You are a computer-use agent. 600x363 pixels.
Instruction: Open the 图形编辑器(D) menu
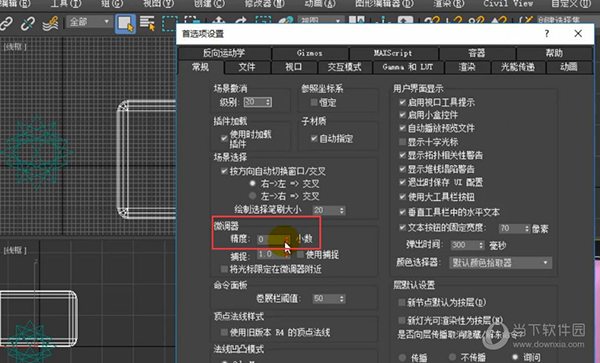point(384,4)
